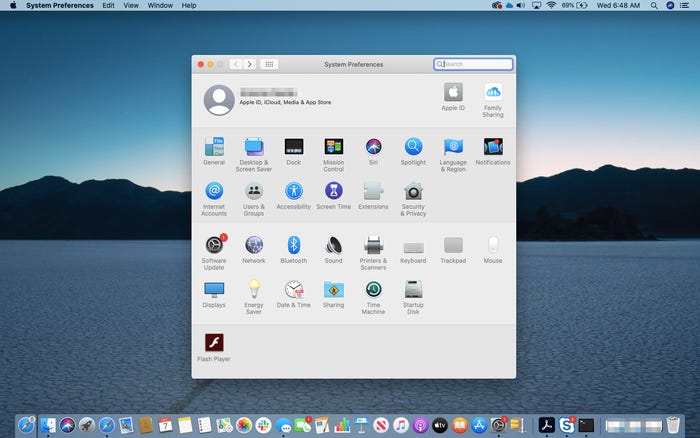
Task: Click the Show All grid button
Action: click(269, 64)
